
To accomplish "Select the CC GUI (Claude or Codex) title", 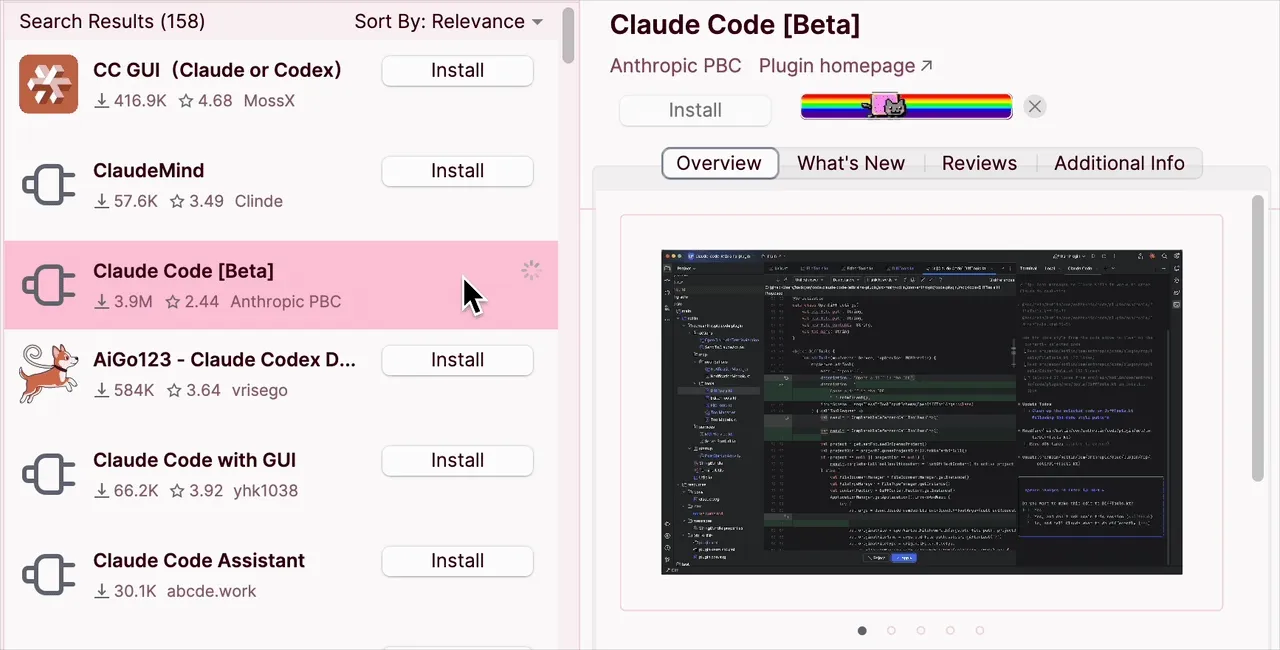I will pos(217,70).
